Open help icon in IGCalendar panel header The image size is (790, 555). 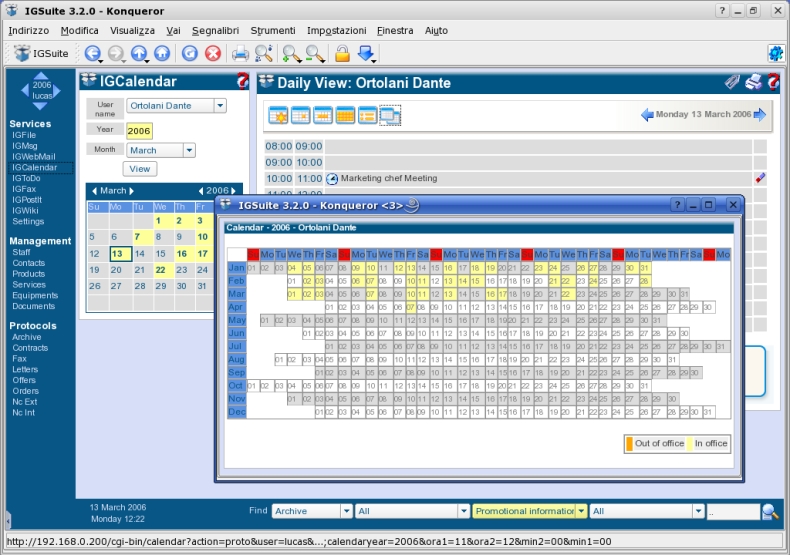click(x=242, y=81)
